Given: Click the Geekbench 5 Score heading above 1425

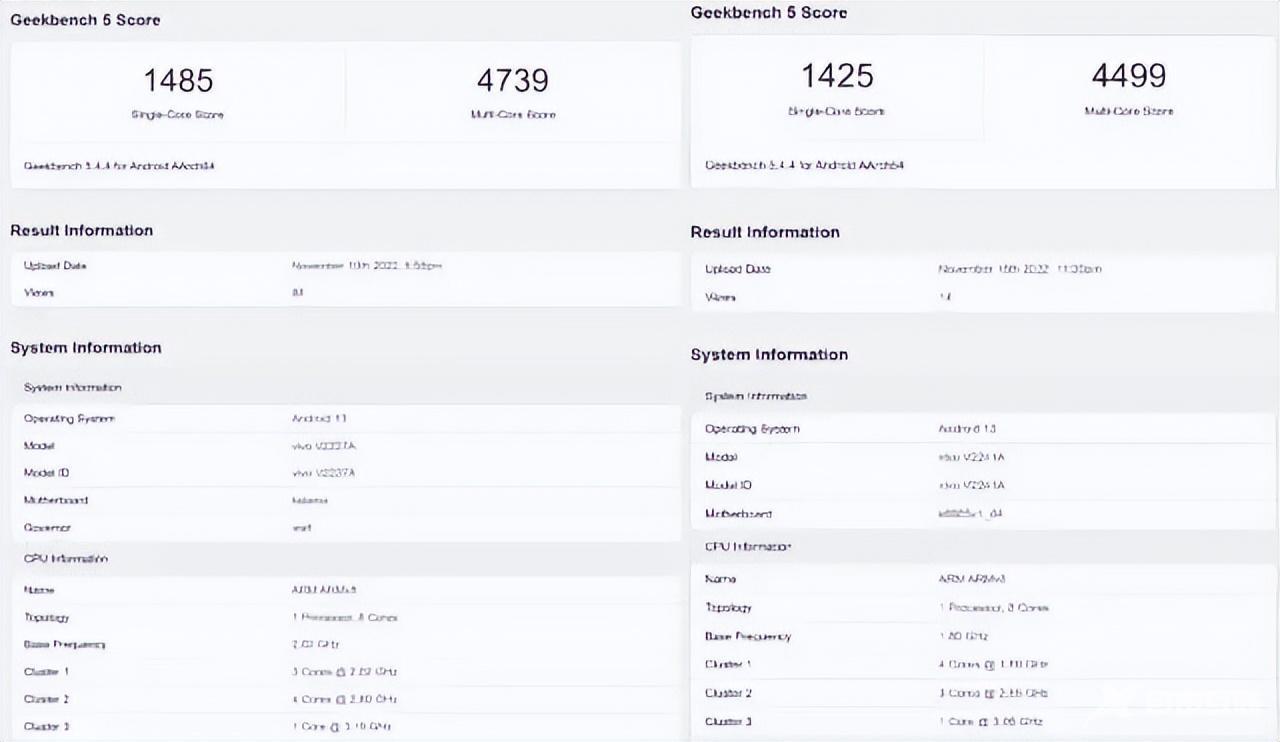Looking at the screenshot, I should (x=769, y=13).
